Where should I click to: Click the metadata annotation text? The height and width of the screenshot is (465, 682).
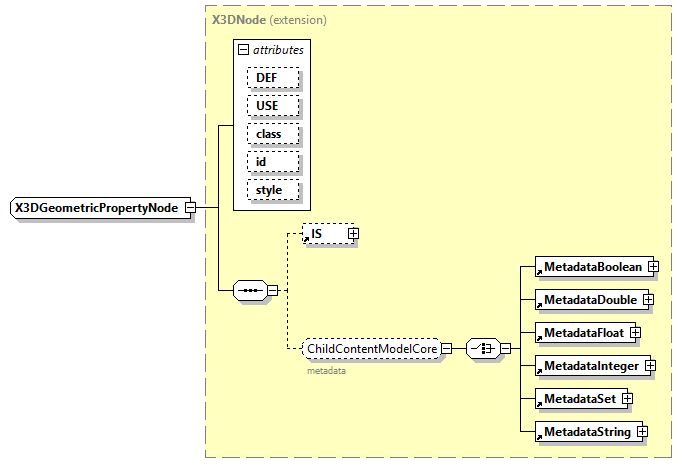[x=326, y=371]
